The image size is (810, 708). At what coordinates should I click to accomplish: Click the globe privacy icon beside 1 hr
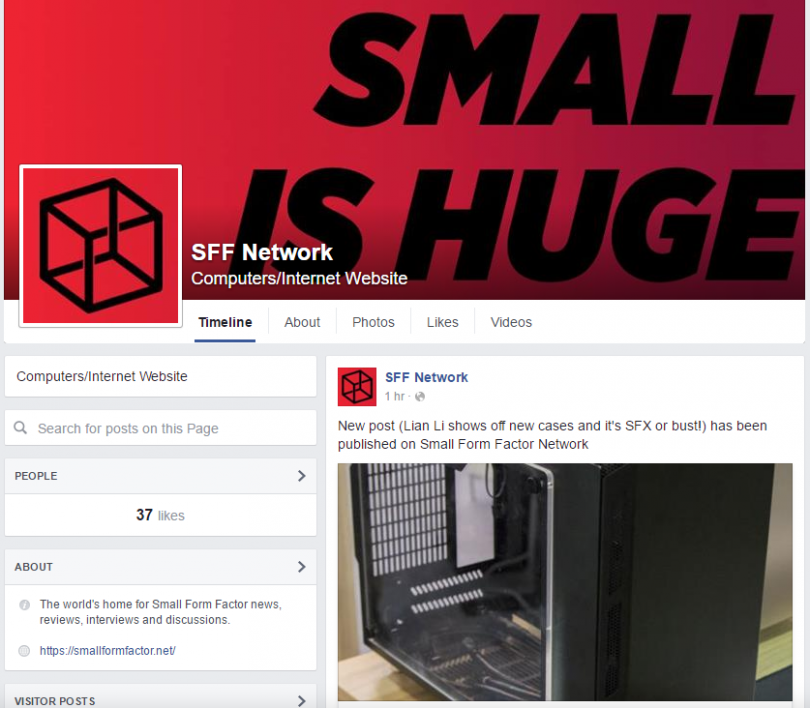tap(420, 397)
